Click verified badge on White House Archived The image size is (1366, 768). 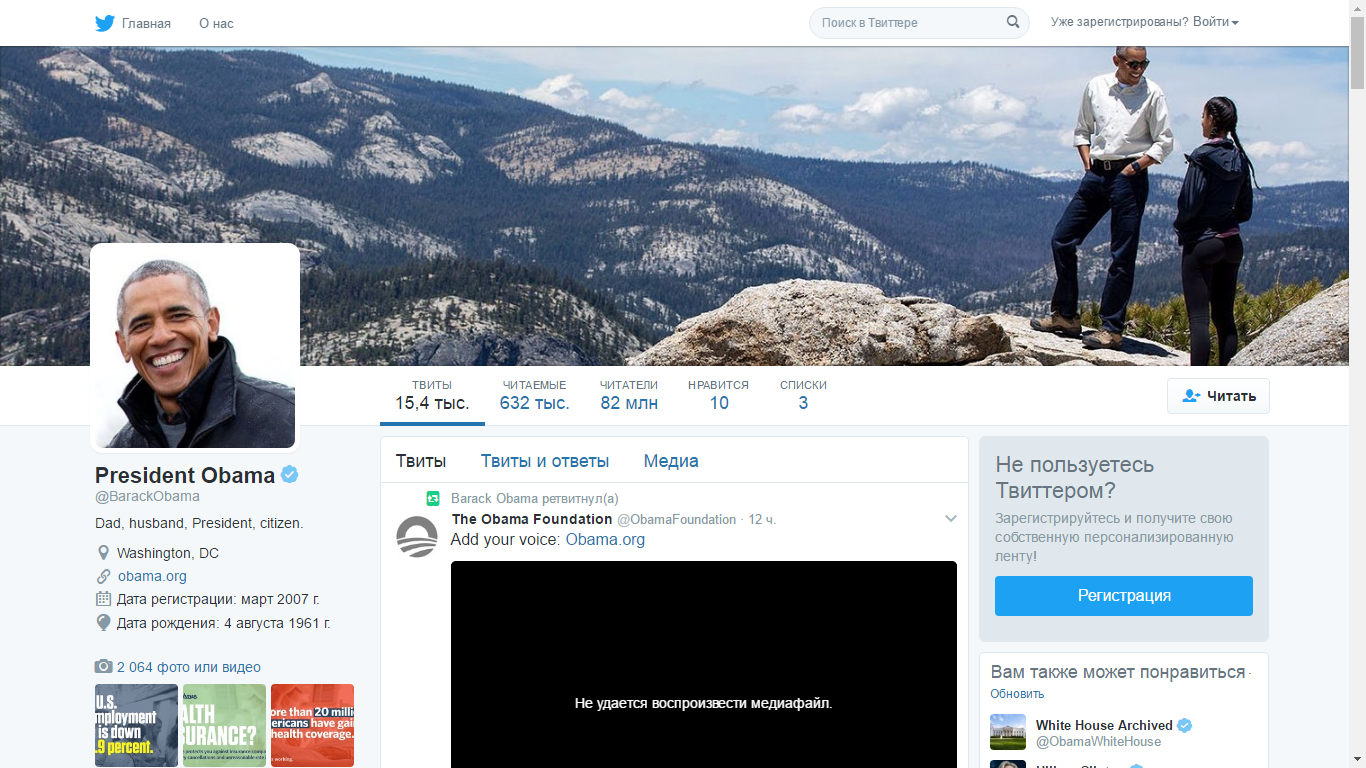tap(1185, 725)
